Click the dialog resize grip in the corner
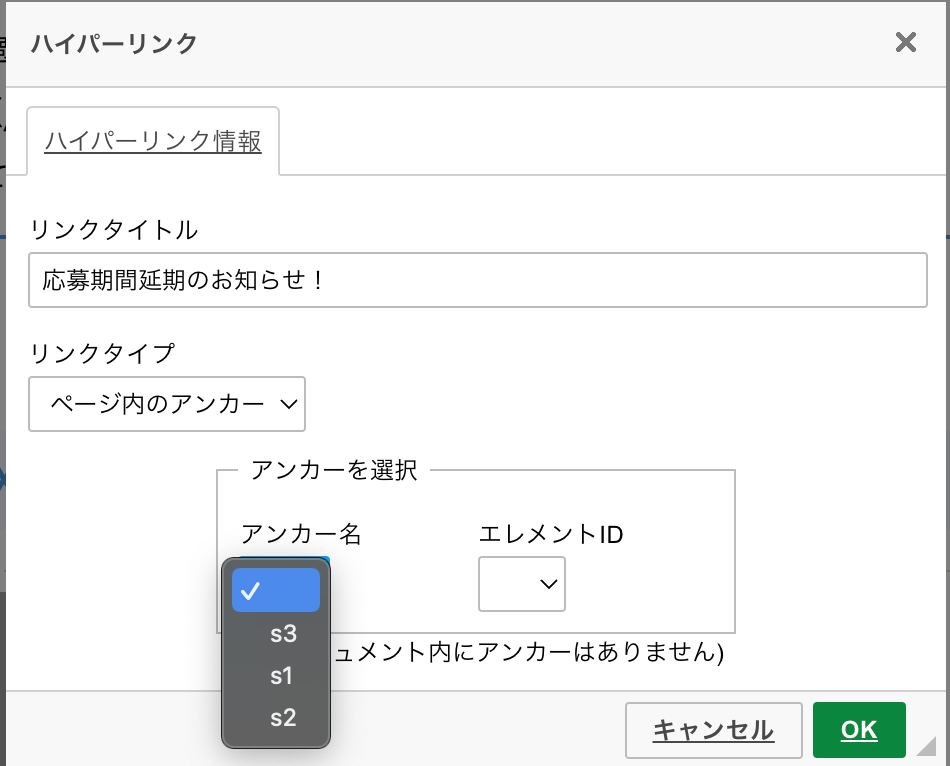This screenshot has height=766, width=950. tap(926, 745)
